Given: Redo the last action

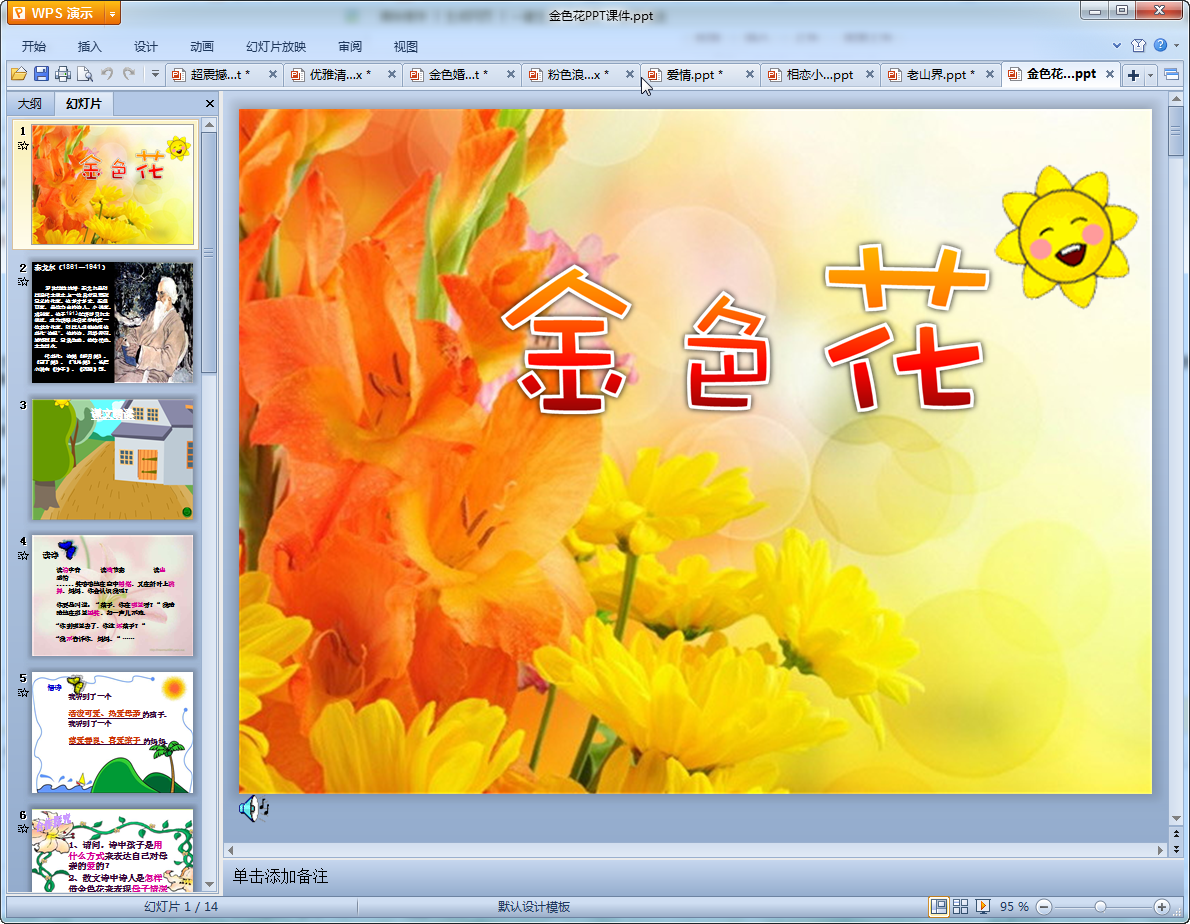Looking at the screenshot, I should click(x=129, y=74).
